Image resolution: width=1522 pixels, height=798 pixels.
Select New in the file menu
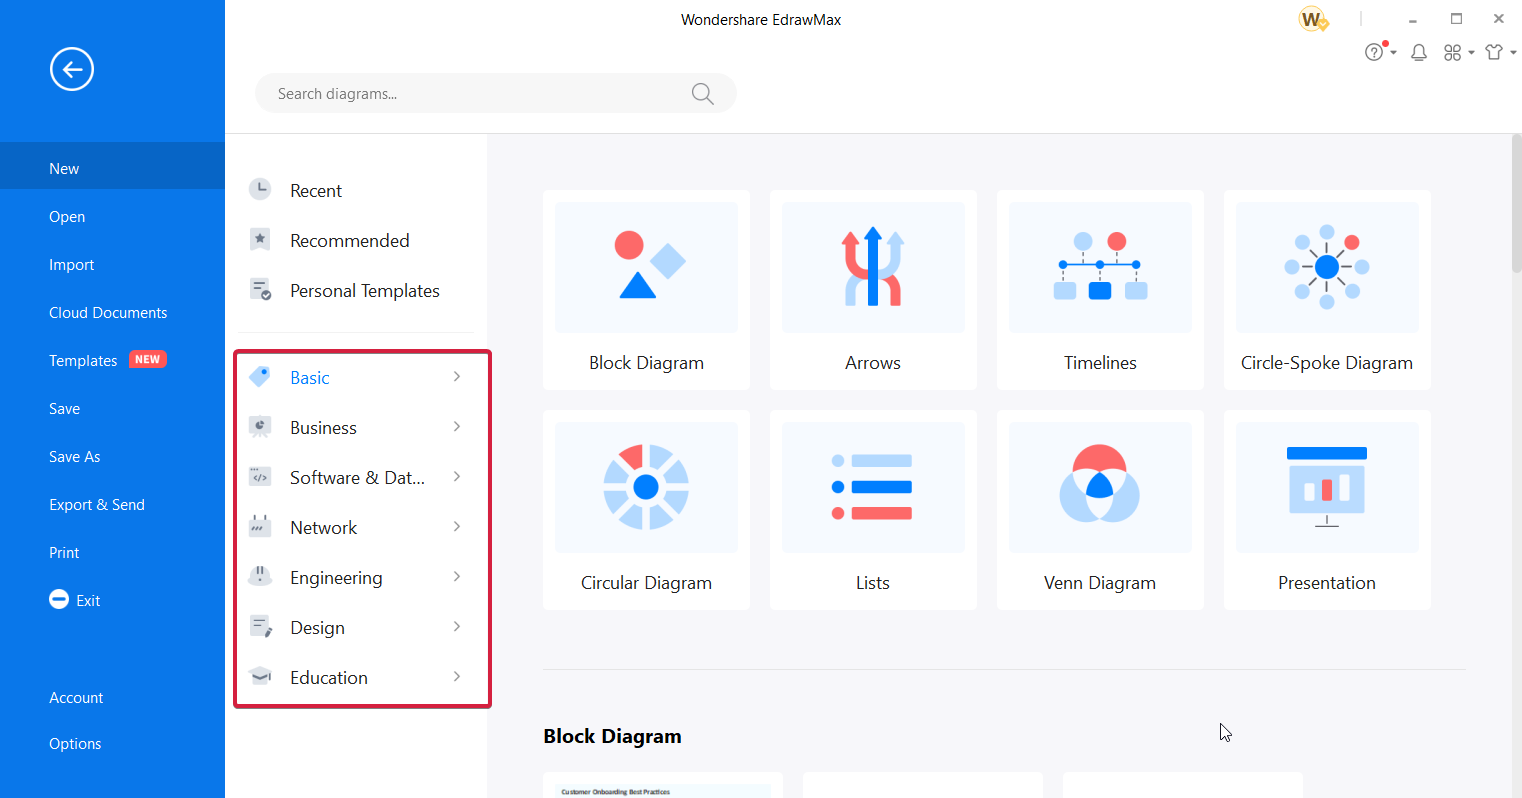[x=112, y=168]
